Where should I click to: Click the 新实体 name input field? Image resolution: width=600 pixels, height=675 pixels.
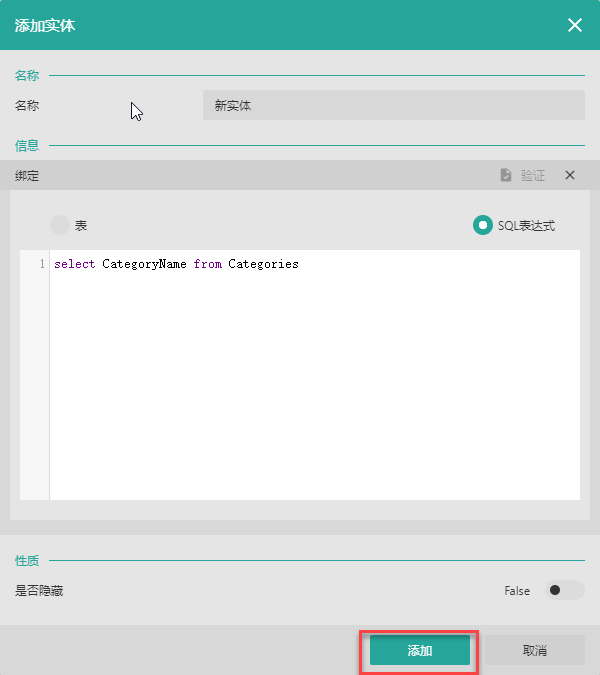393,105
